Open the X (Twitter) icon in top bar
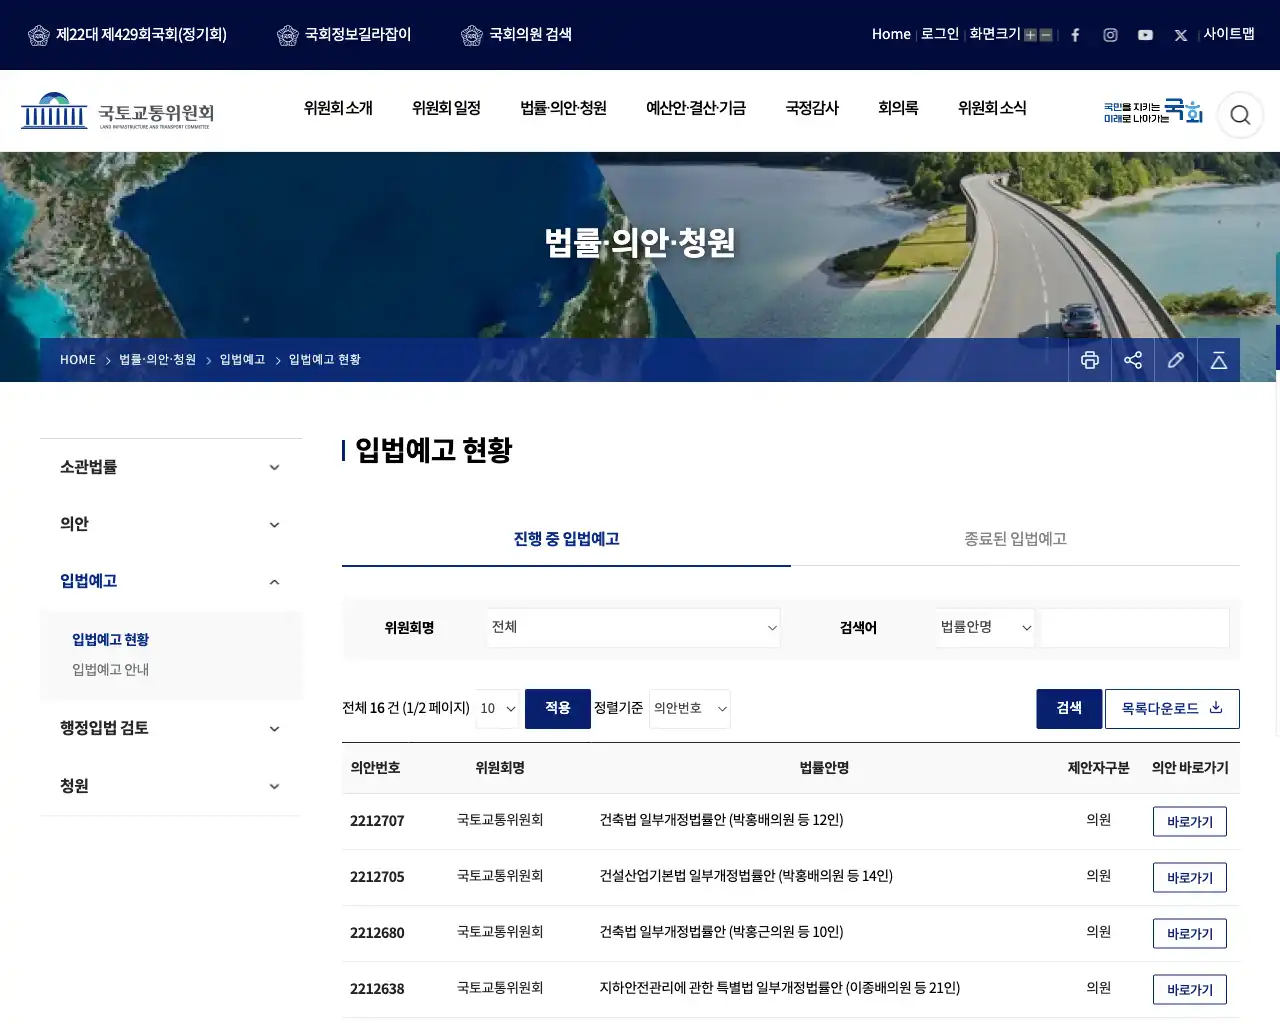Image resolution: width=1280 pixels, height=1024 pixels. [1181, 35]
